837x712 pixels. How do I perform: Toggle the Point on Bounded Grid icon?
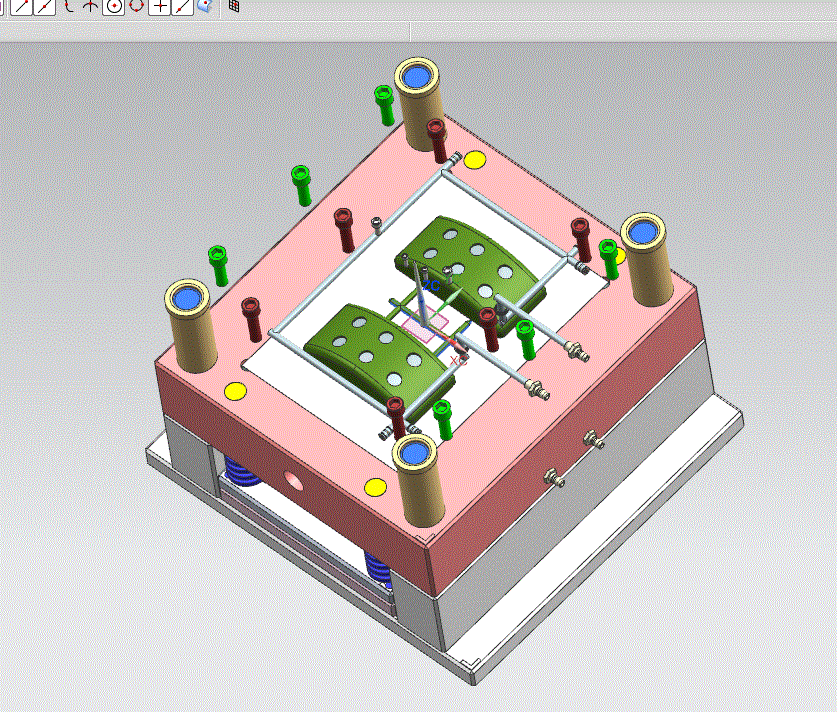tap(234, 6)
